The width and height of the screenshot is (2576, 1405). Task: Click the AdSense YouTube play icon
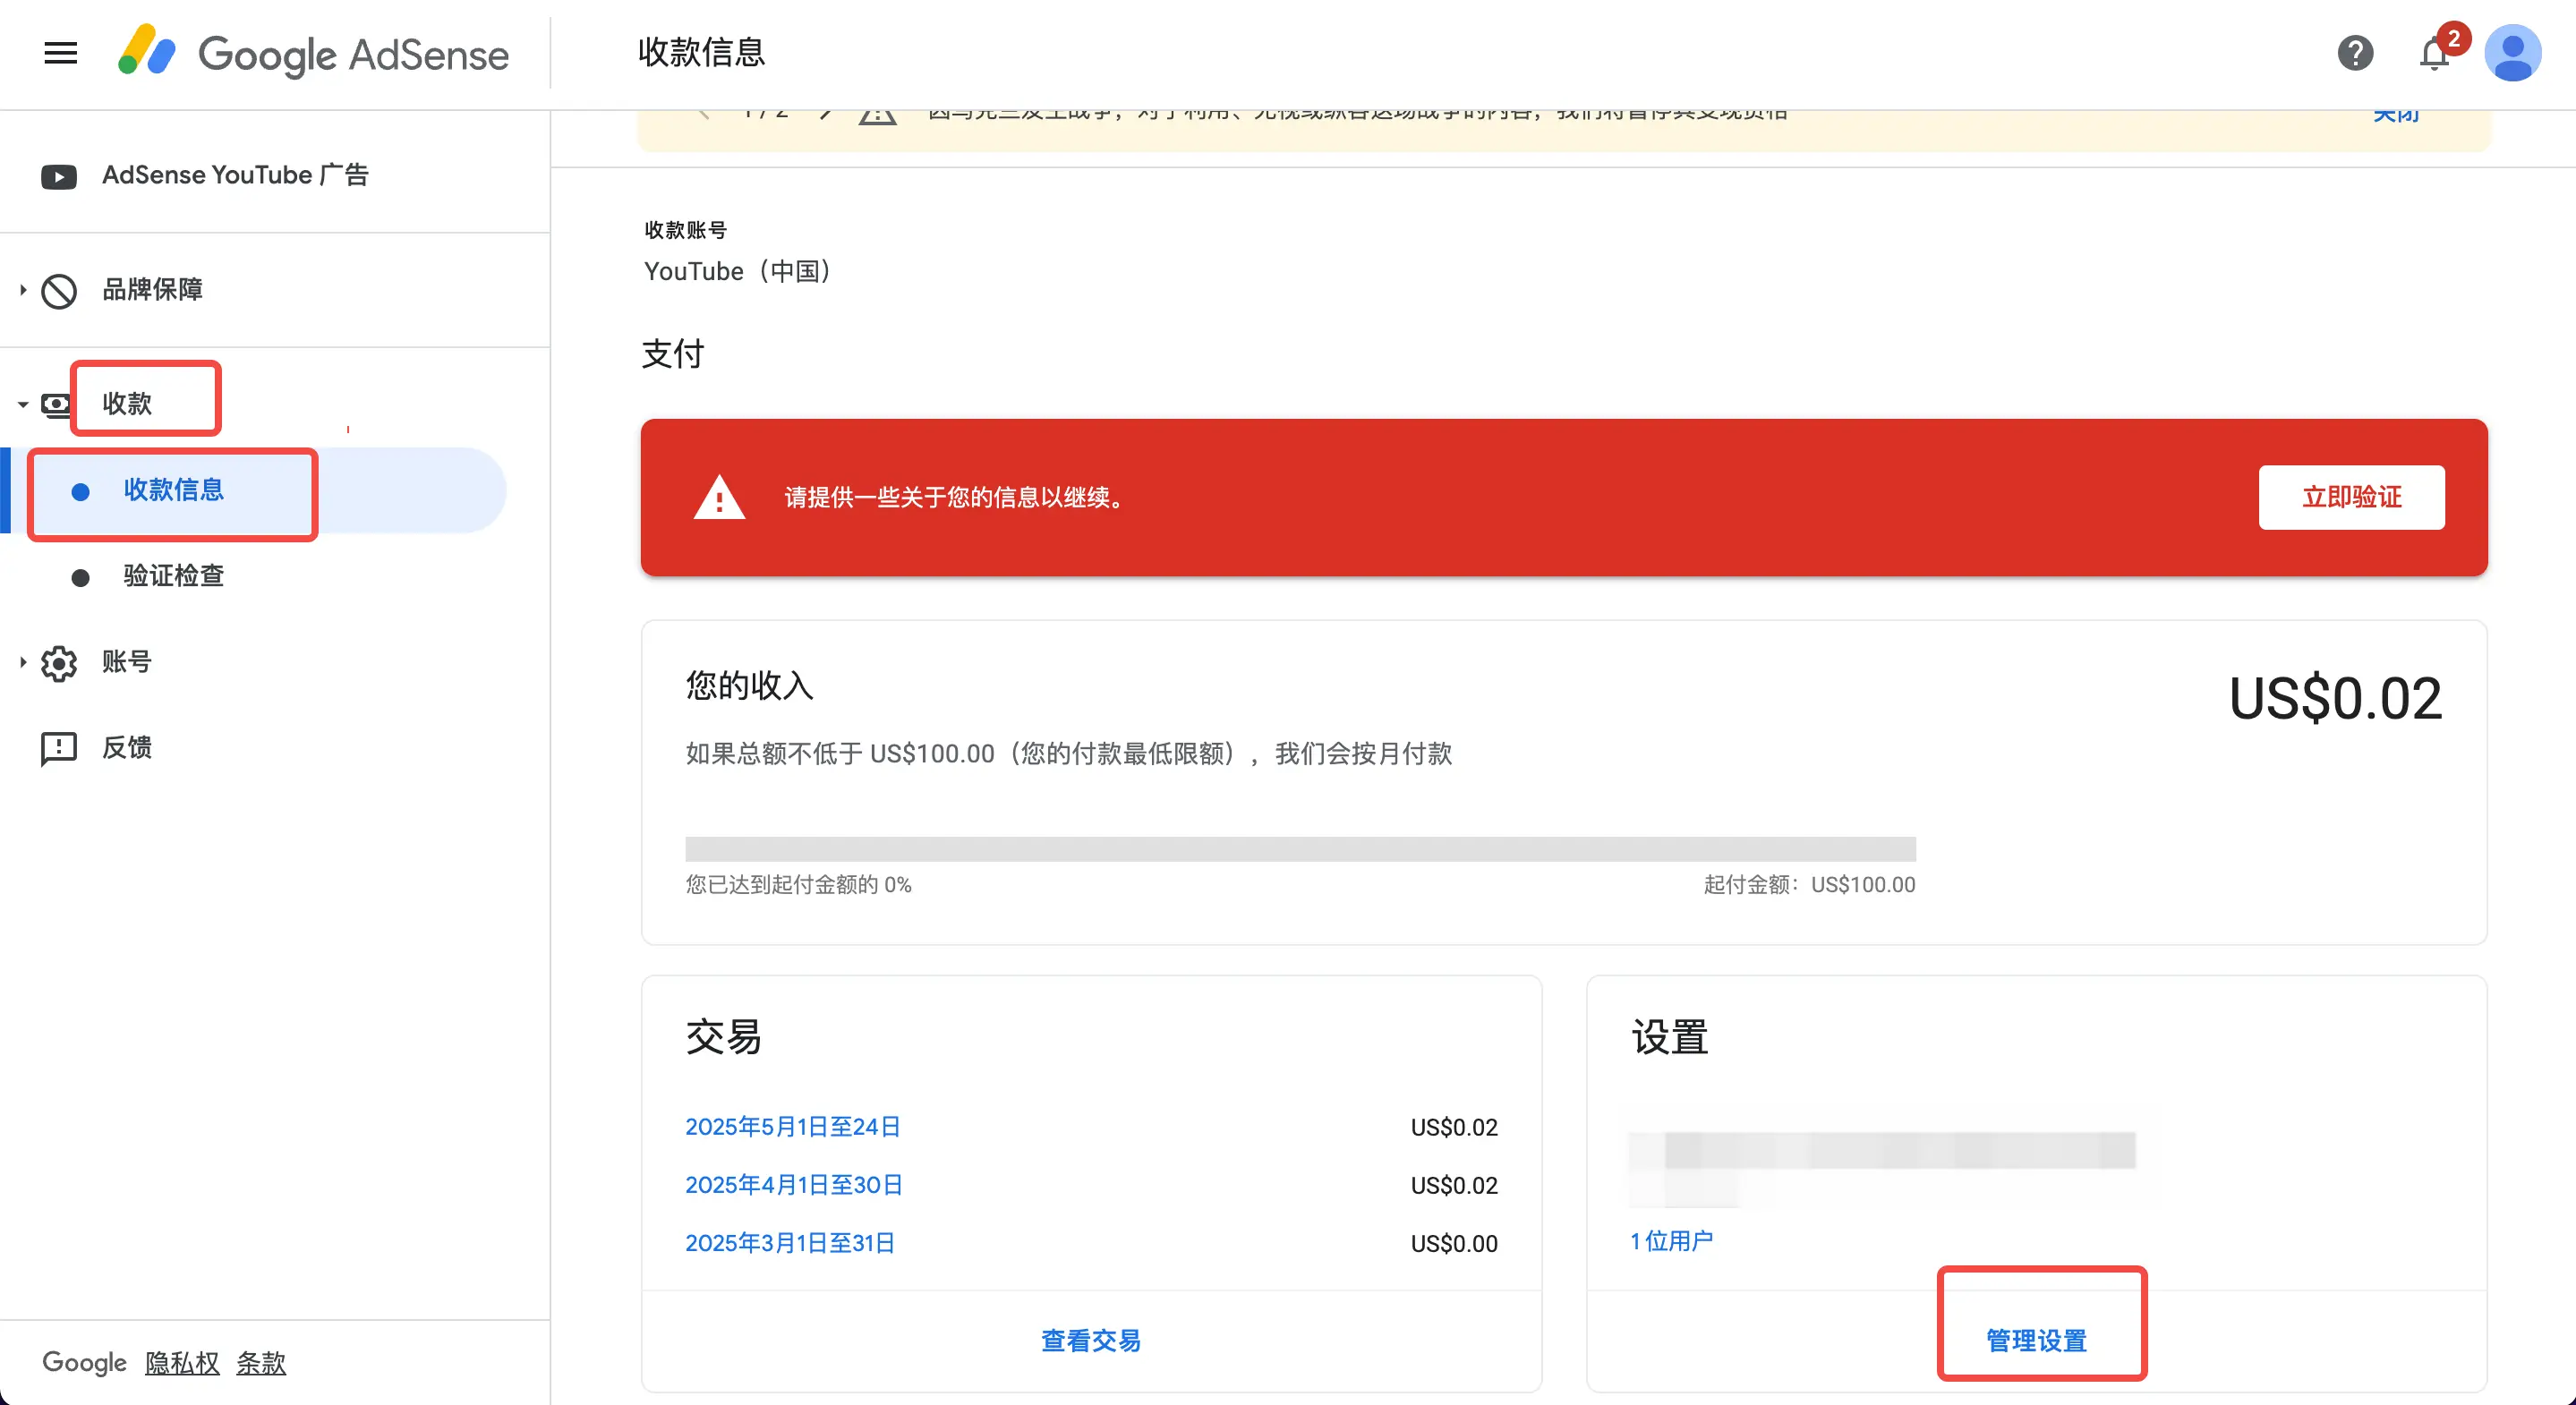point(59,177)
